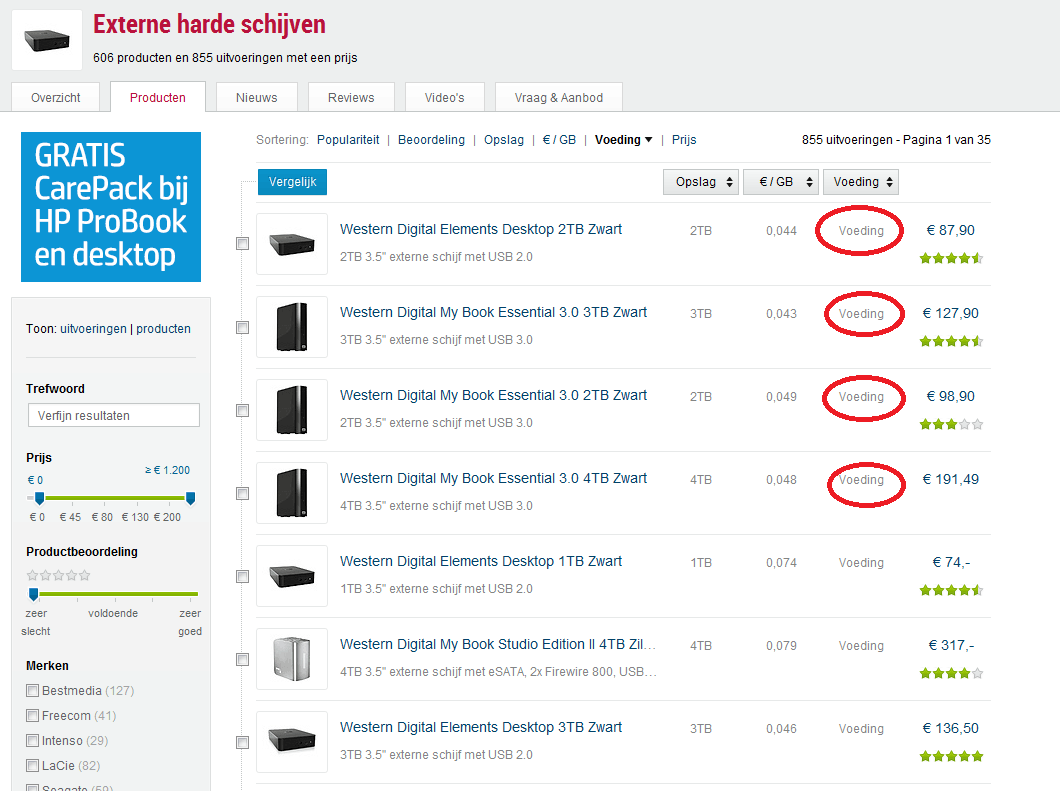Switch to the Nieuws tab
The image size is (1060, 791).
(256, 97)
